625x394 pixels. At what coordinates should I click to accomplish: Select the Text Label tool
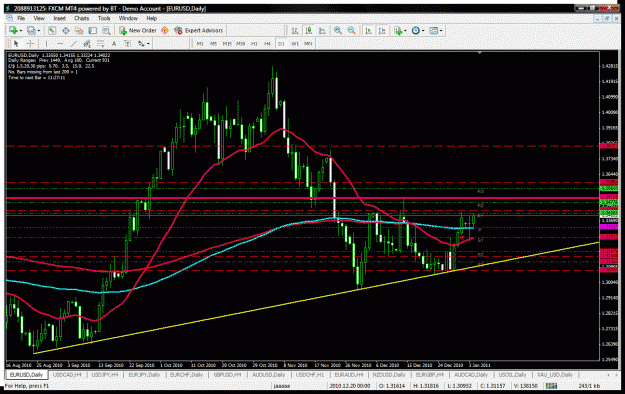click(x=128, y=43)
